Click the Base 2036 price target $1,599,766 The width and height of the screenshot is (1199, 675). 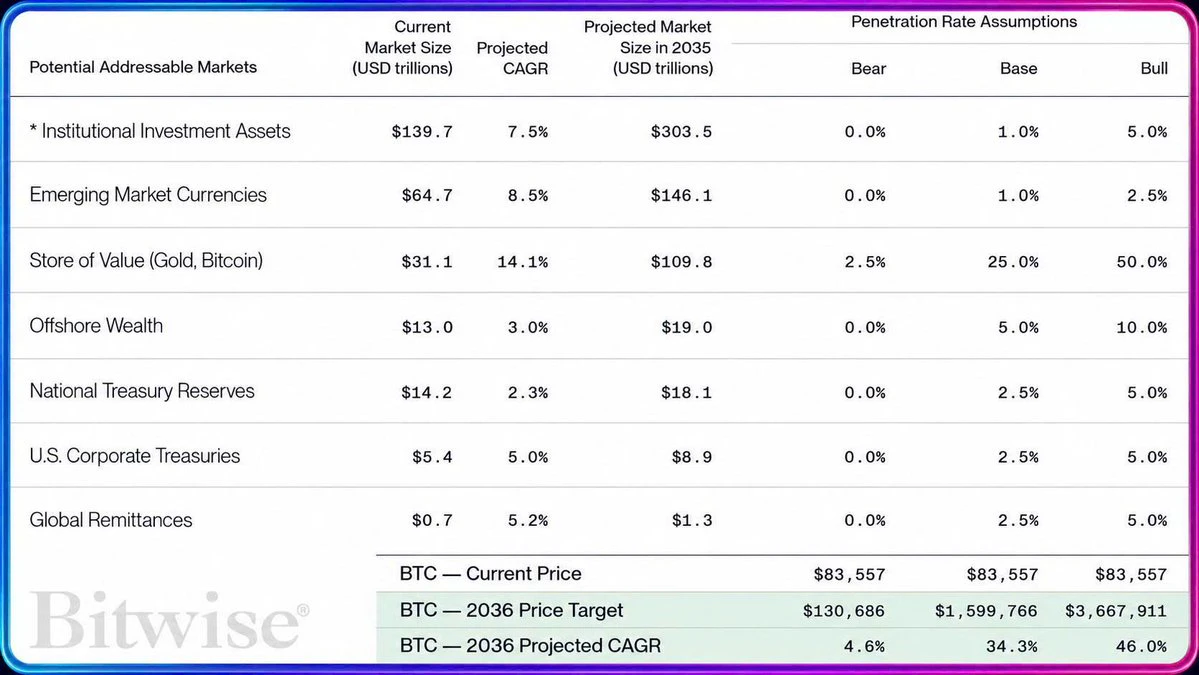click(x=986, y=611)
